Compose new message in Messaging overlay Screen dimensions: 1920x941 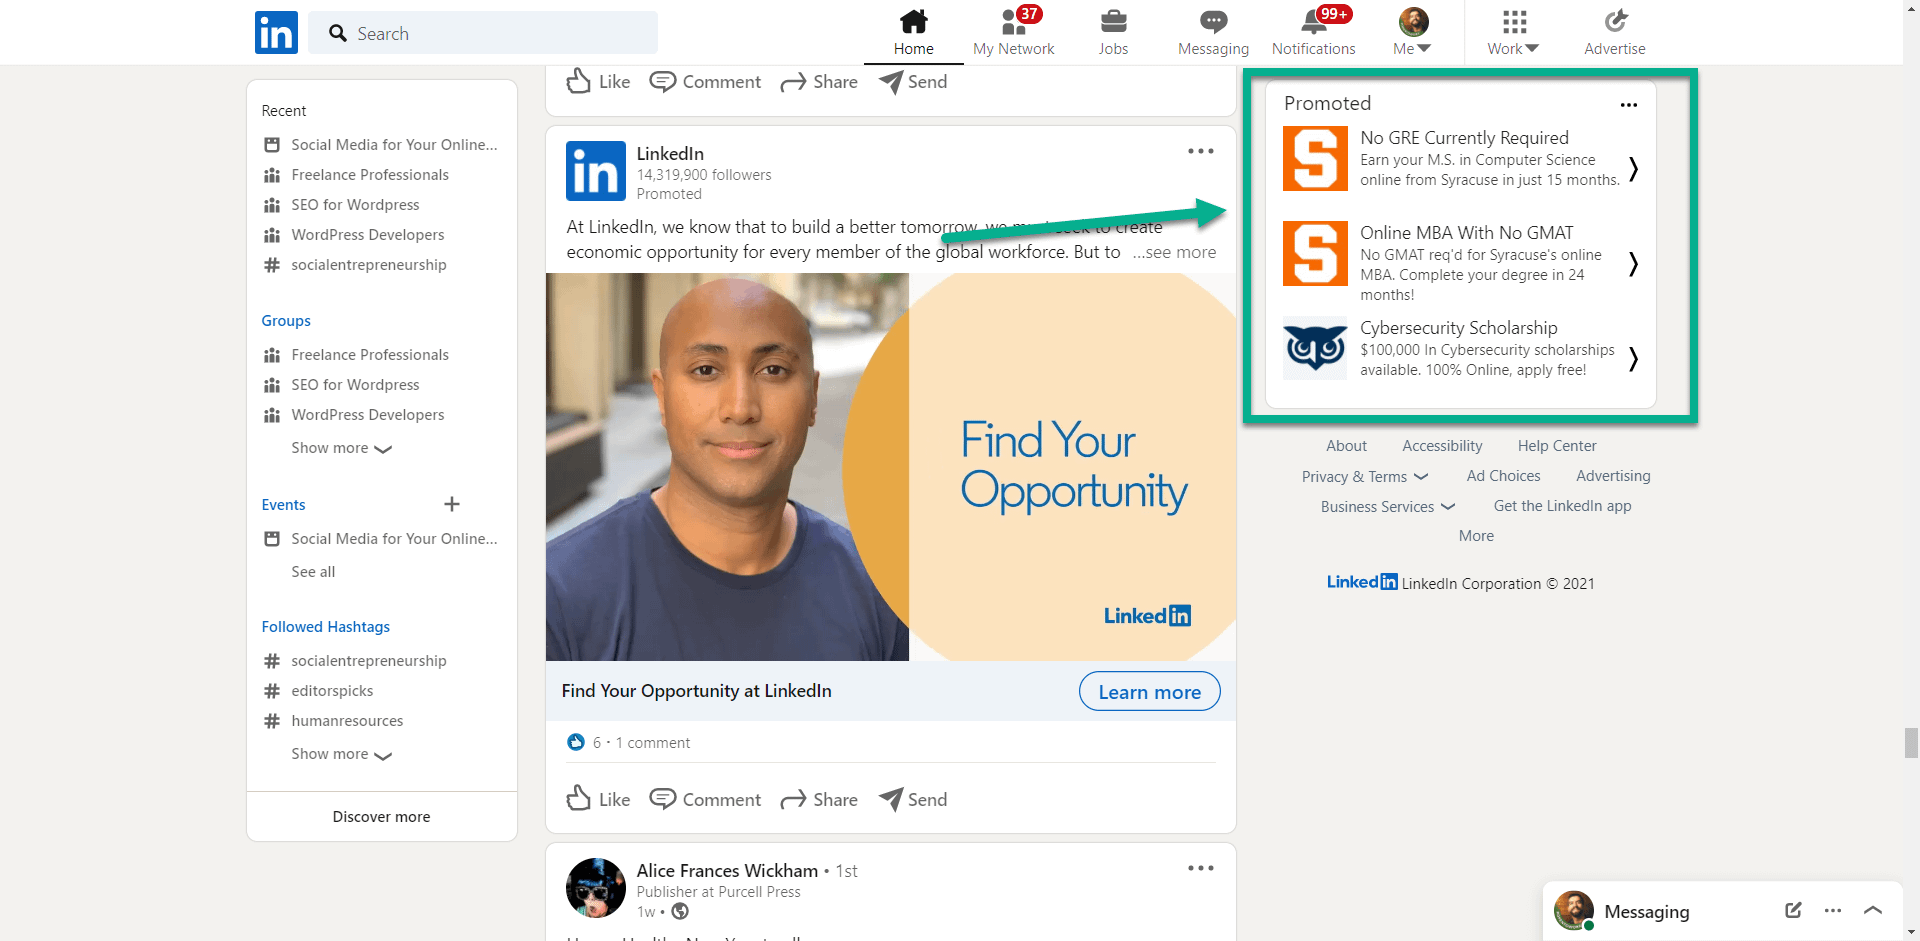pyautogui.click(x=1792, y=910)
